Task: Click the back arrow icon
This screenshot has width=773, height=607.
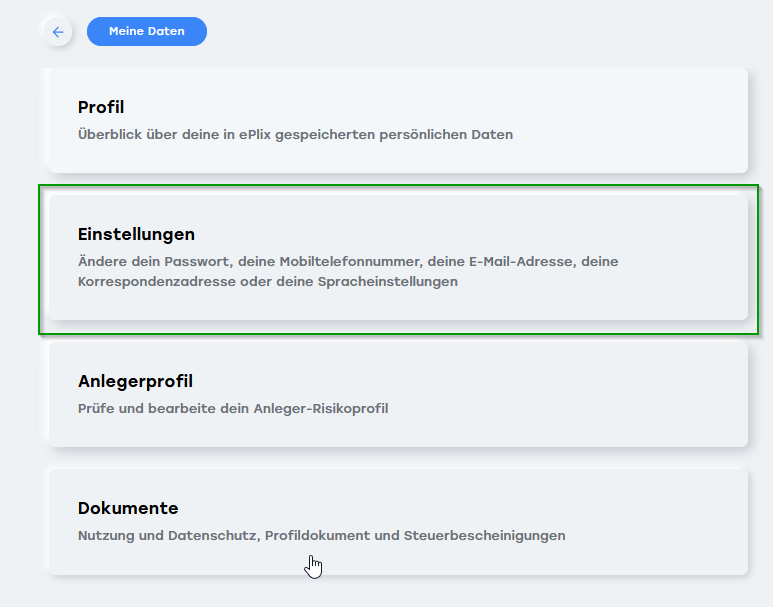Action: 58,32
